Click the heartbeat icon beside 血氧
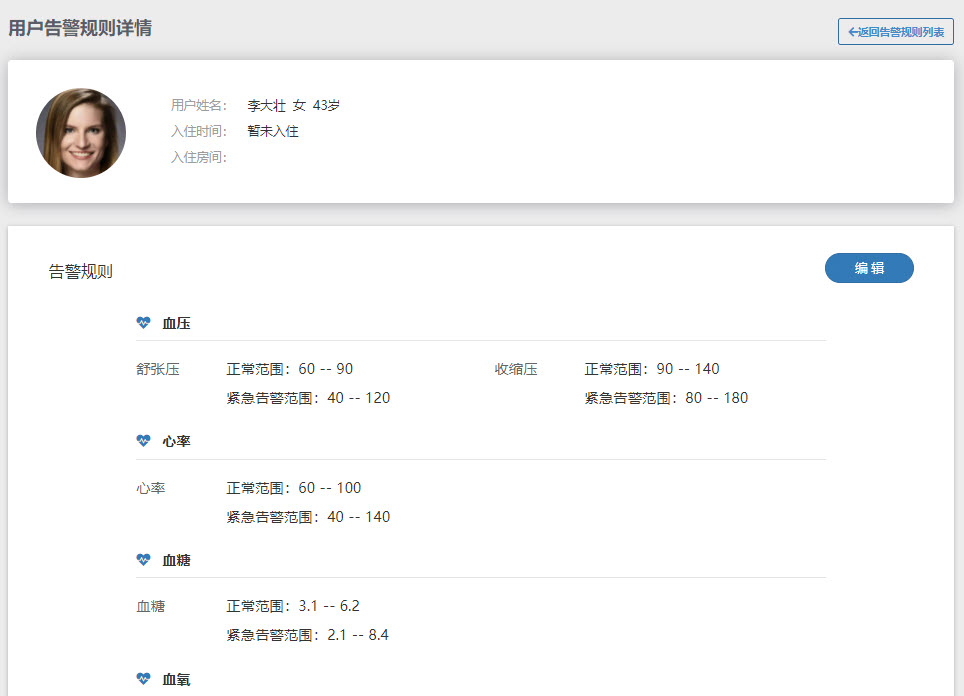 point(143,679)
